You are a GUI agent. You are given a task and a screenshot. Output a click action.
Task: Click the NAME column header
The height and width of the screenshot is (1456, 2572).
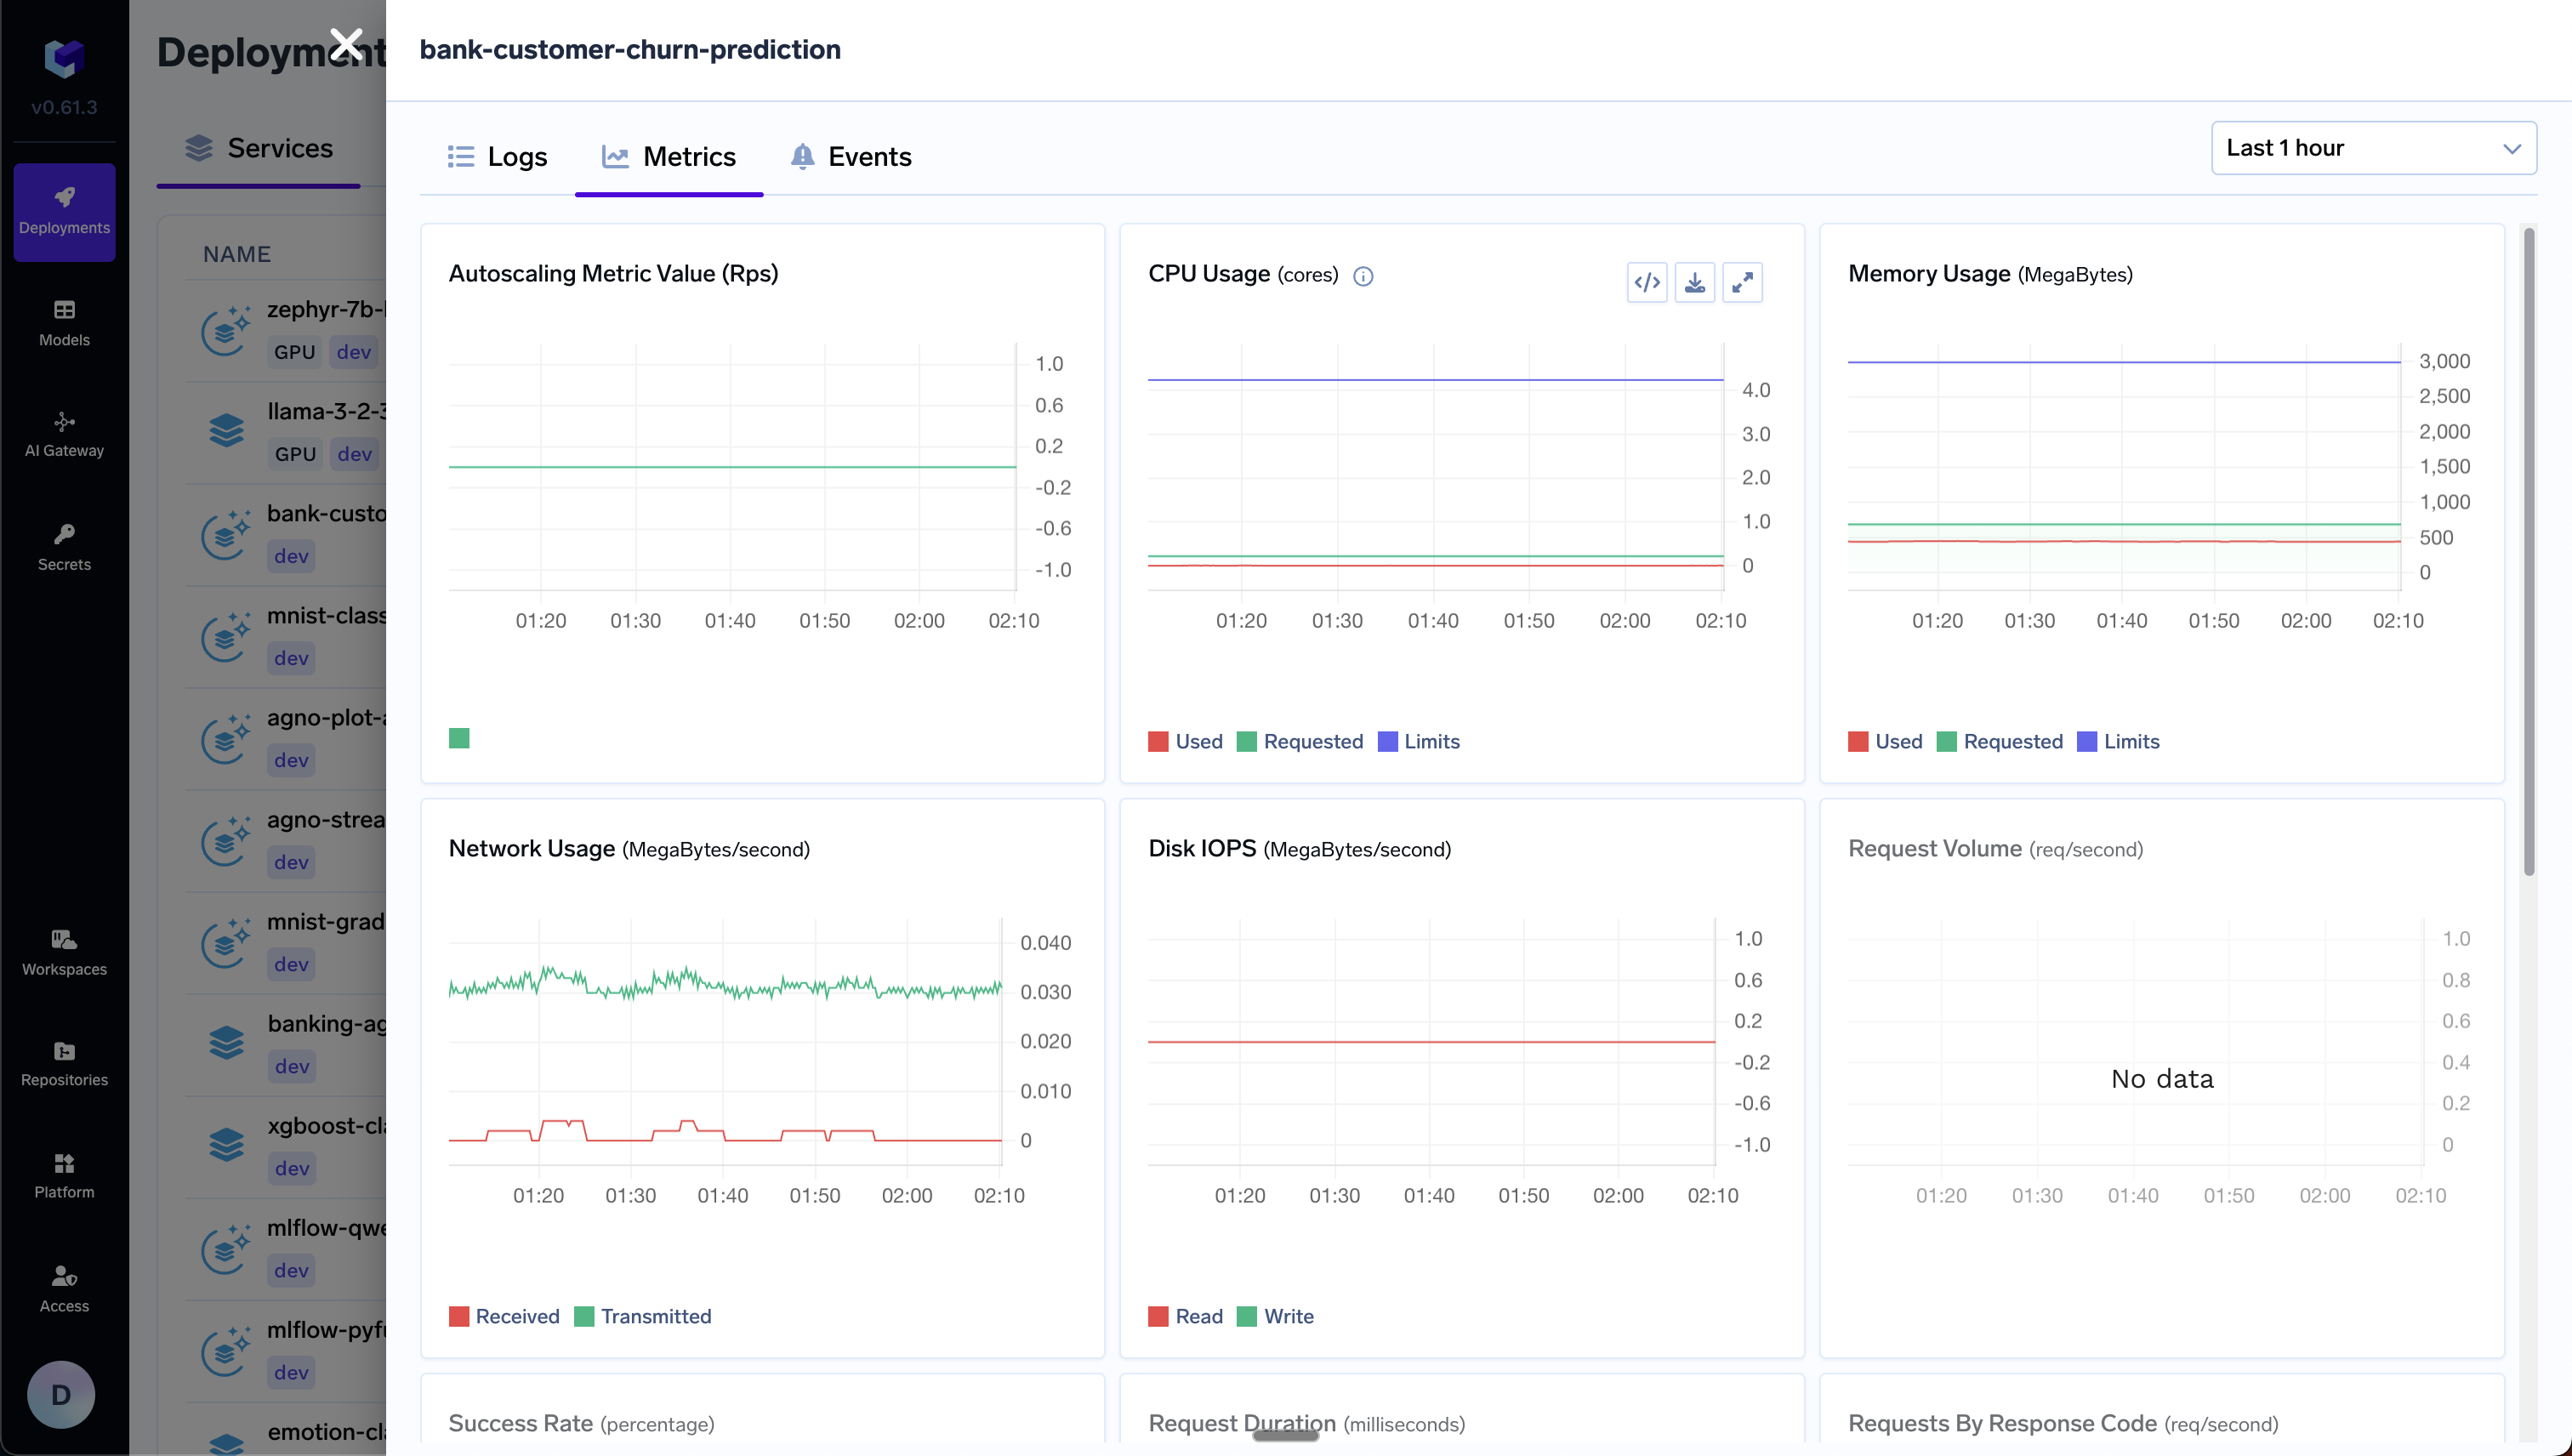[237, 254]
